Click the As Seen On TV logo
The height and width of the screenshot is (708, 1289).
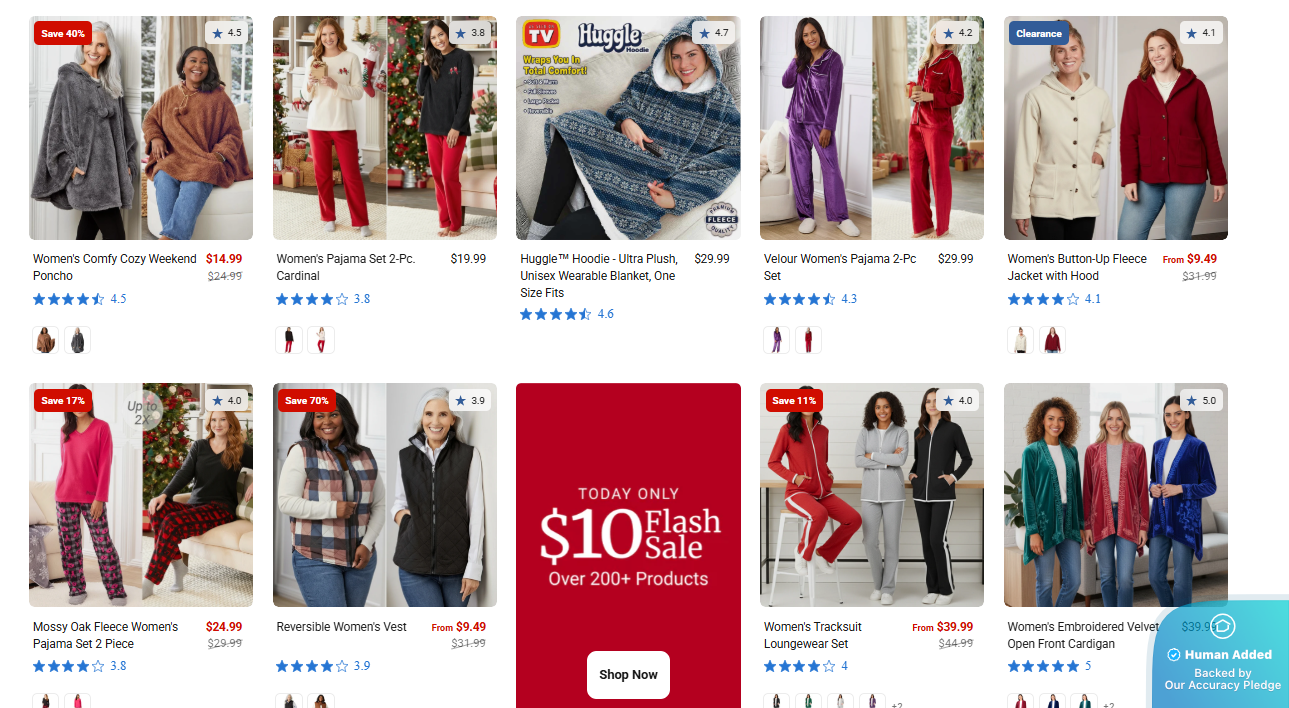pos(542,36)
